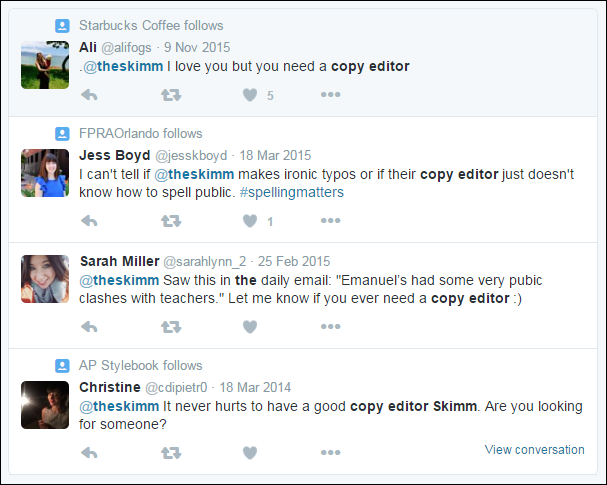Open View conversation link

click(534, 450)
